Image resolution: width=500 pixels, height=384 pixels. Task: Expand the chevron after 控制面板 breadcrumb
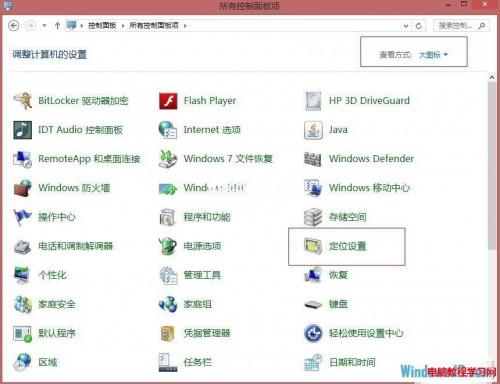coord(123,26)
